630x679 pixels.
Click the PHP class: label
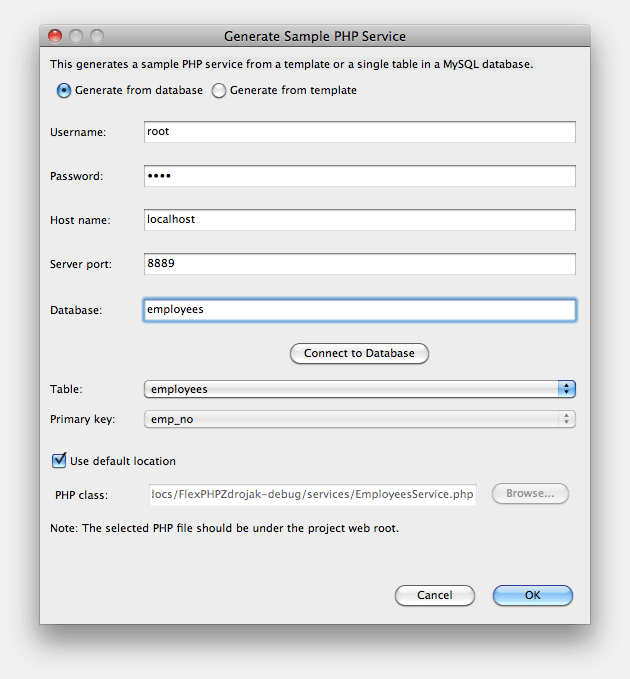81,495
